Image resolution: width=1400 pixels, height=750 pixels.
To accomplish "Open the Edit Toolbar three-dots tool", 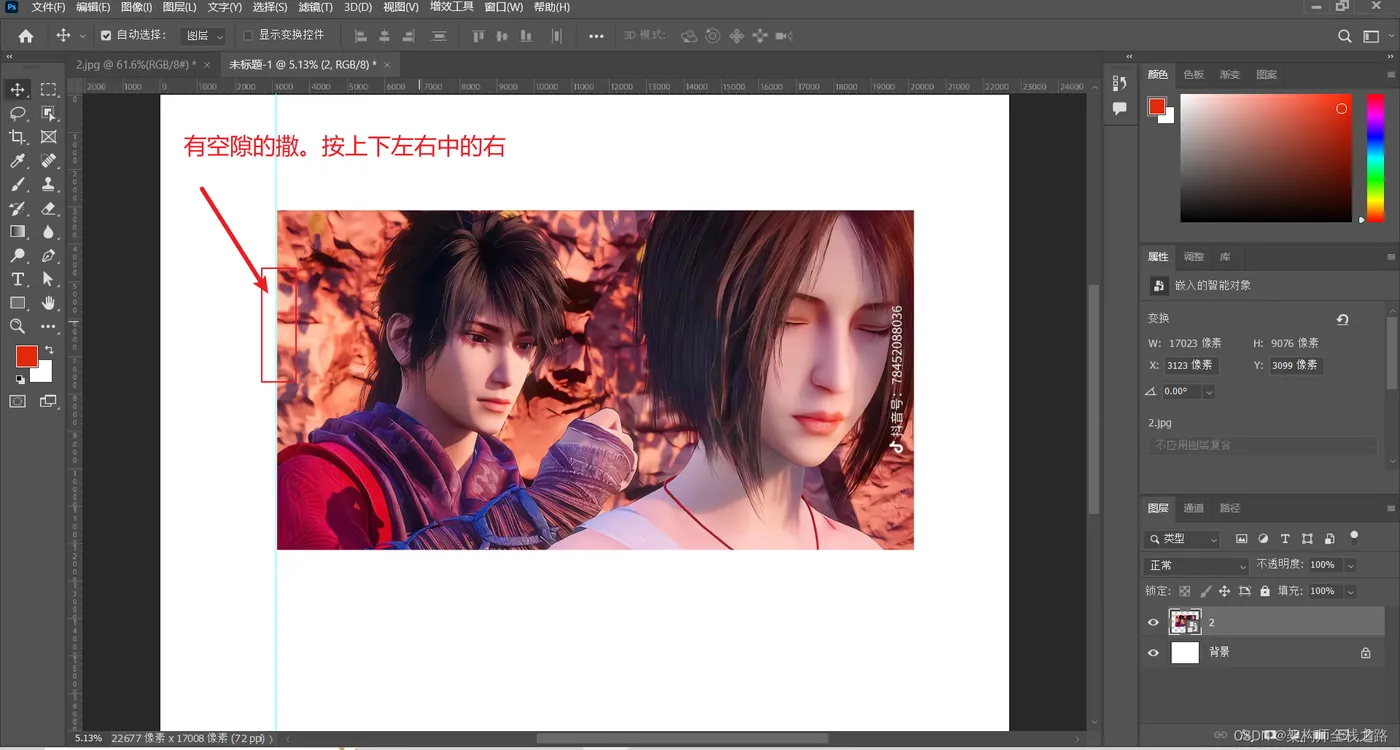I will [x=48, y=327].
